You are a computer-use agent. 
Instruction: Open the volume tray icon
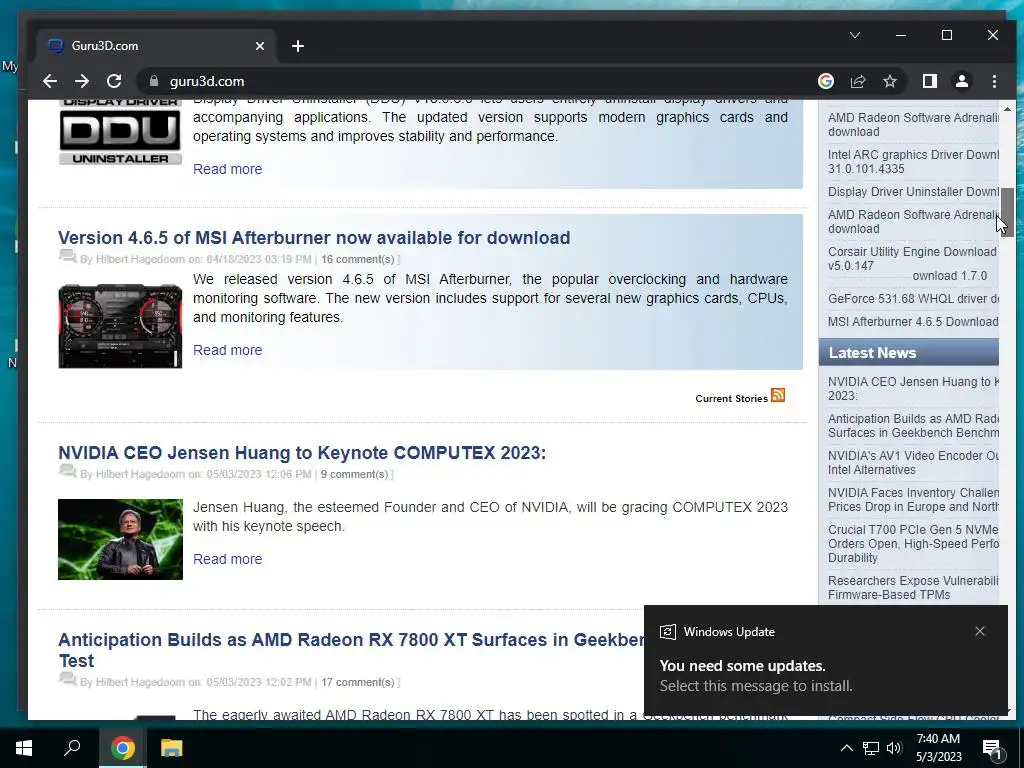coord(894,748)
